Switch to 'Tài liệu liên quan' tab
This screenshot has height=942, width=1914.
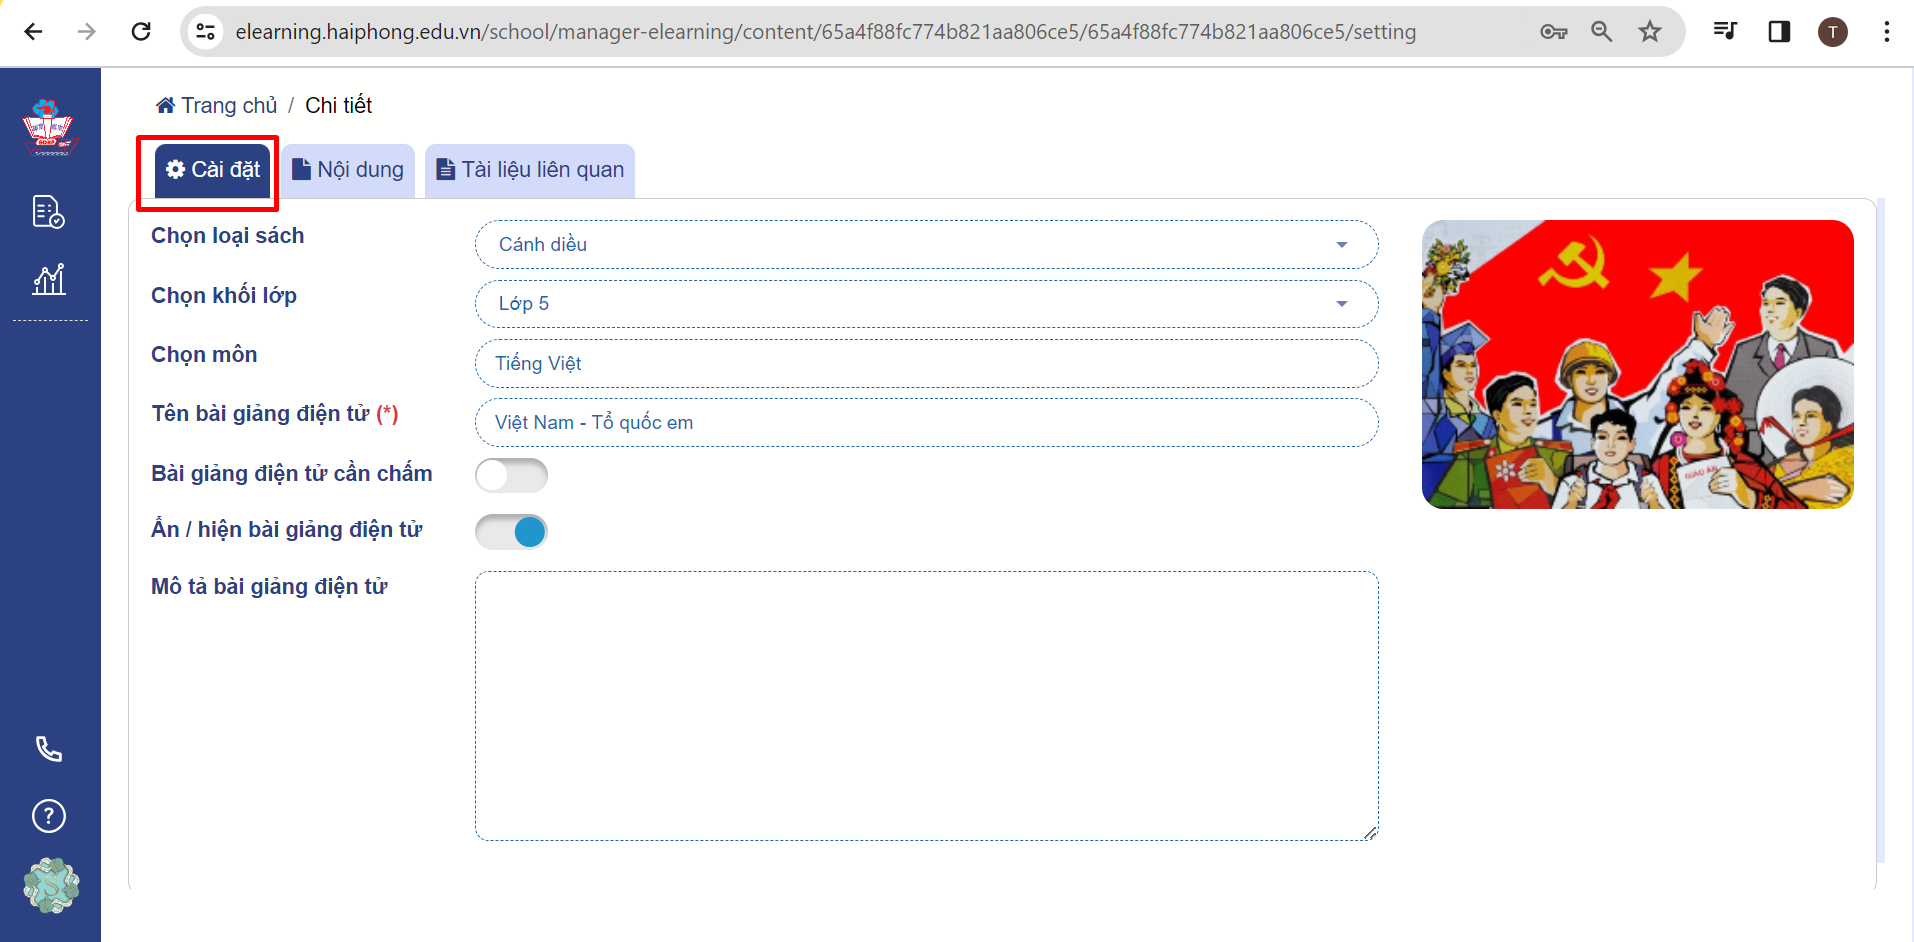(530, 170)
